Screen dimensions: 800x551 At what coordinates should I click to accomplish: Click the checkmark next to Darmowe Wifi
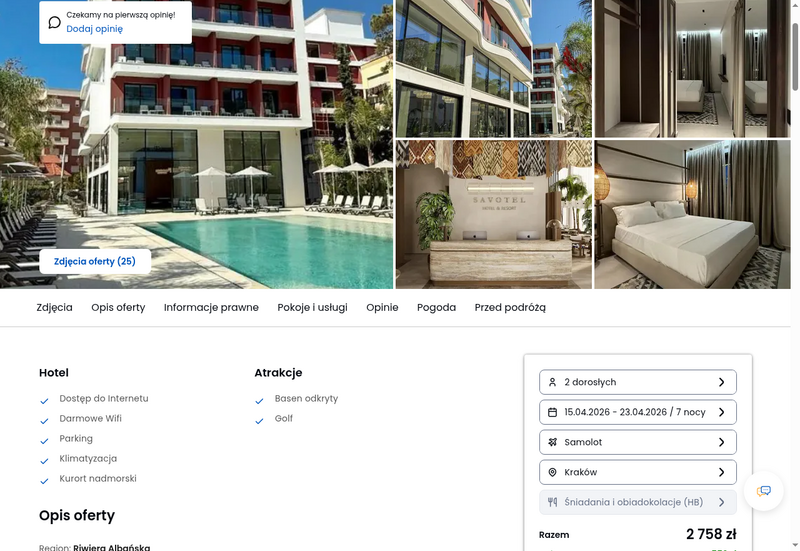[x=44, y=421]
